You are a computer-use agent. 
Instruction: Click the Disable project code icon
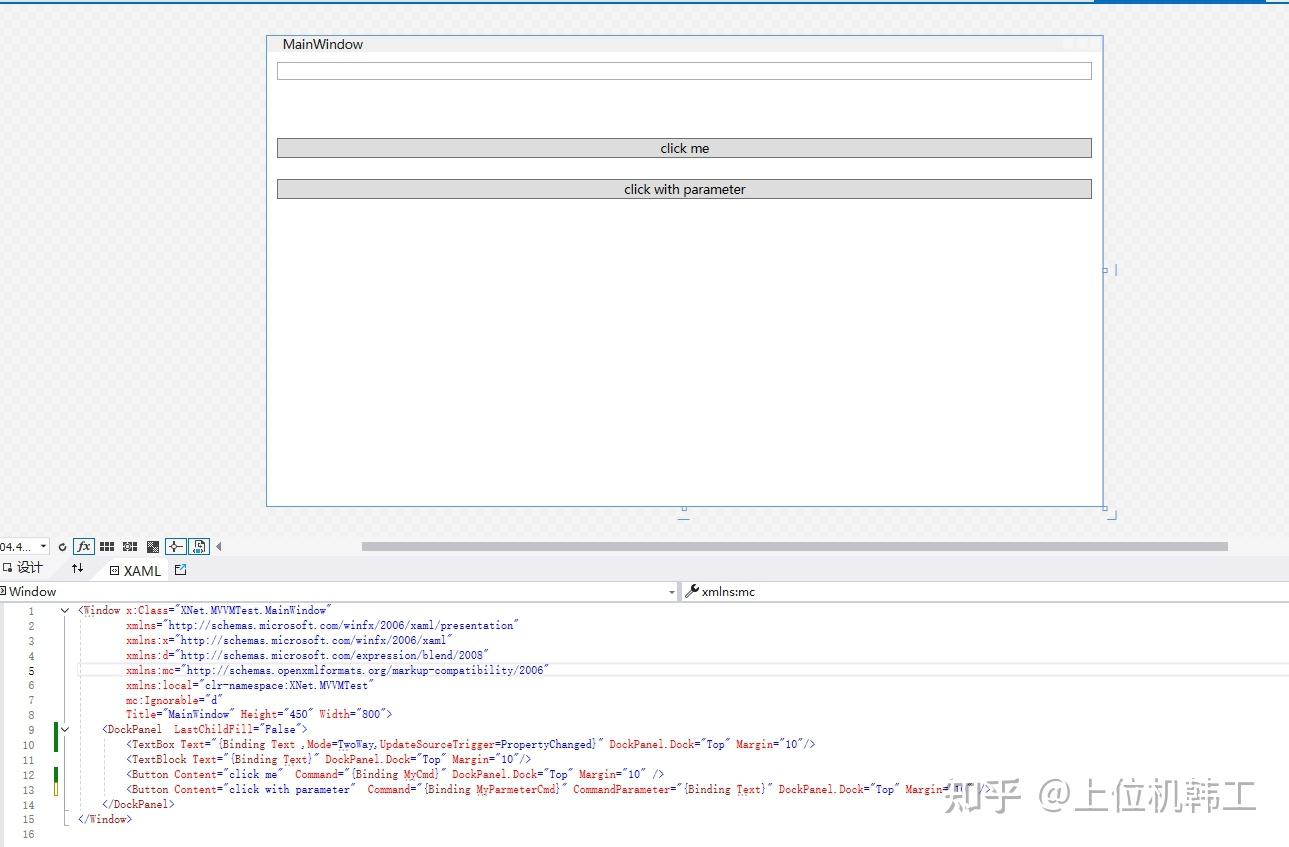(199, 546)
